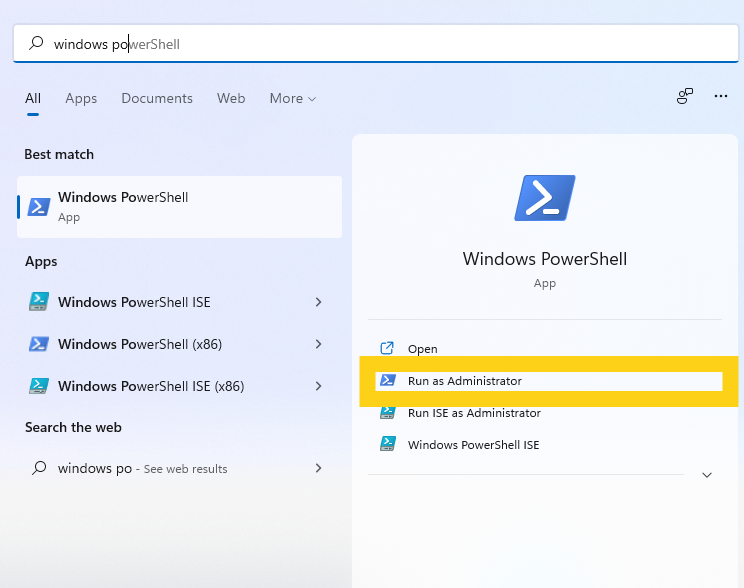Viewport: 744px width, 588px height.
Task: Click the Windows PowerShell ISE action icon
Action: (388, 444)
